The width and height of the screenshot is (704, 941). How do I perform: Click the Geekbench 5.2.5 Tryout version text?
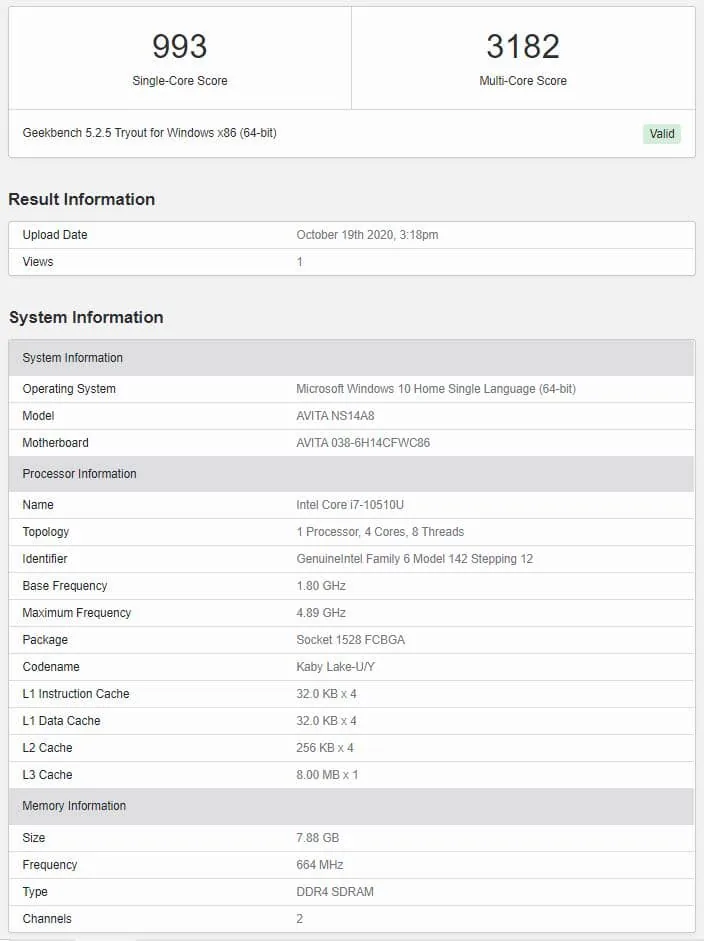(149, 133)
